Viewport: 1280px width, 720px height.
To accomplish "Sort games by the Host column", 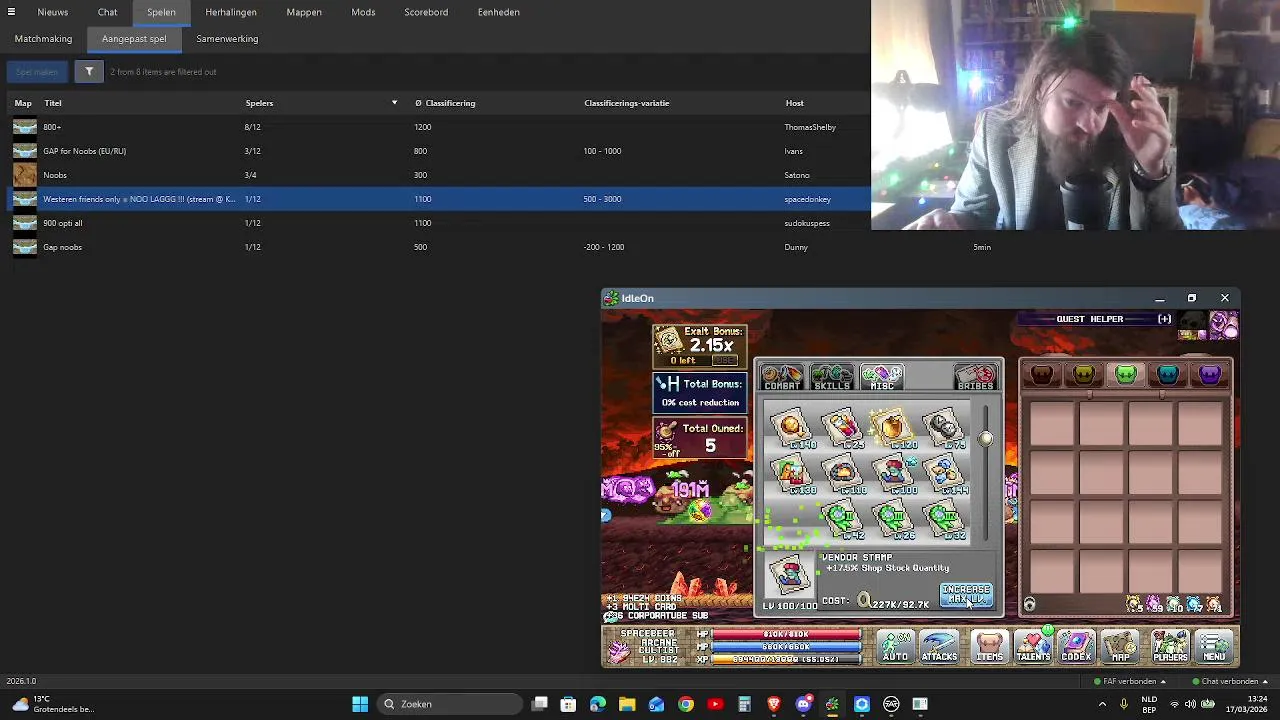I will (x=794, y=103).
